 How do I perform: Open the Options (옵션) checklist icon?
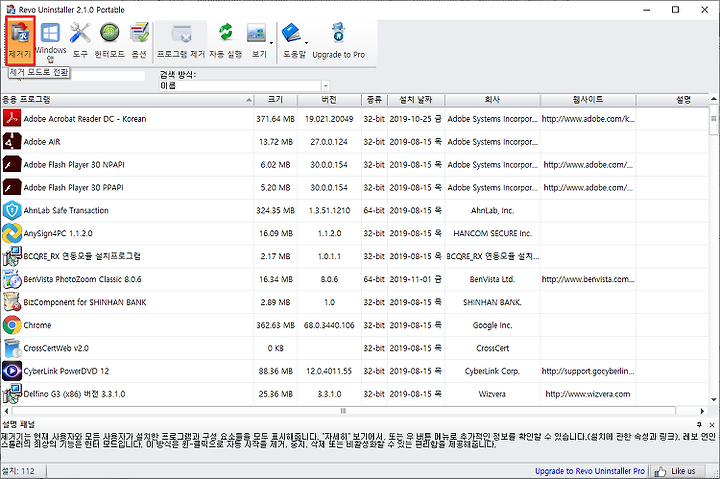(139, 33)
